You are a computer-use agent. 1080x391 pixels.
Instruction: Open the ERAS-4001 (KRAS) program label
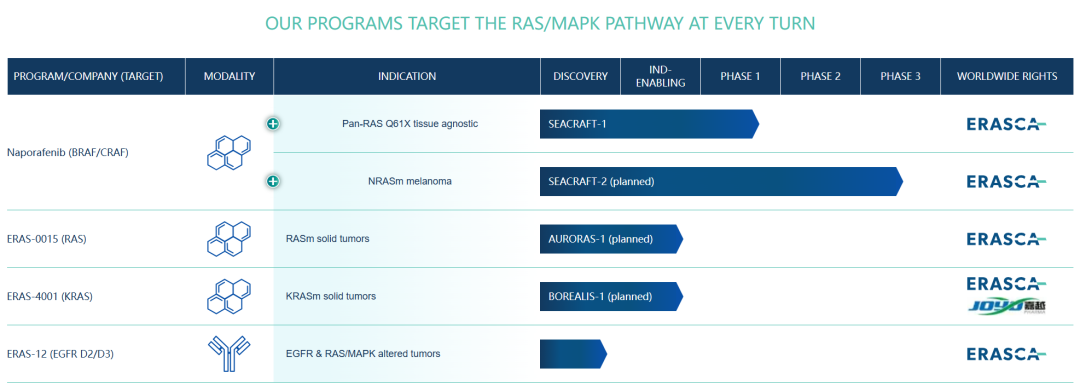50,297
